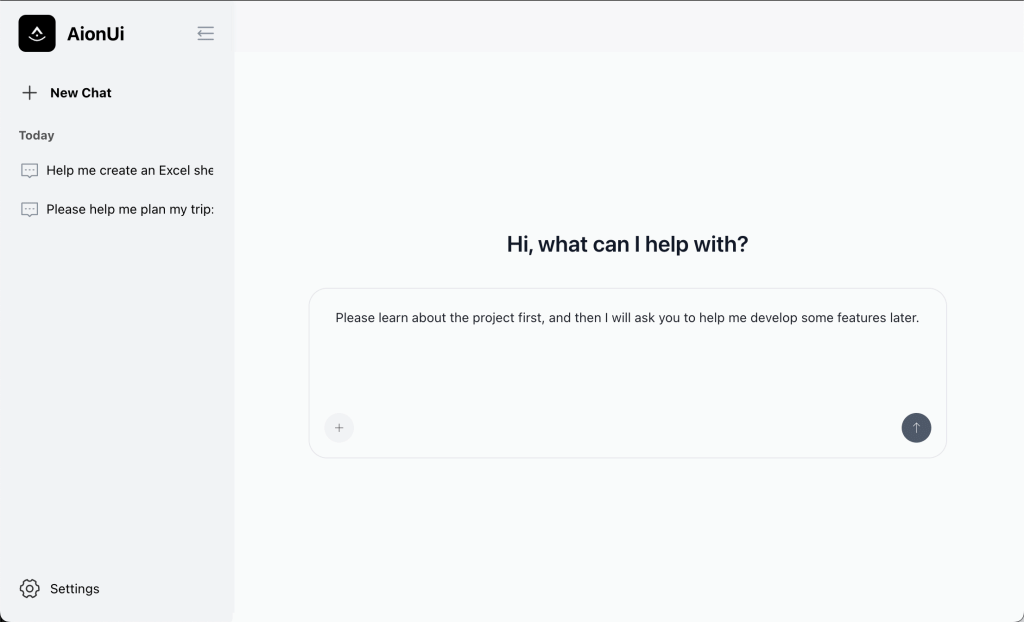The height and width of the screenshot is (622, 1024).
Task: Start a New Chat from the label
Action: tap(81, 93)
